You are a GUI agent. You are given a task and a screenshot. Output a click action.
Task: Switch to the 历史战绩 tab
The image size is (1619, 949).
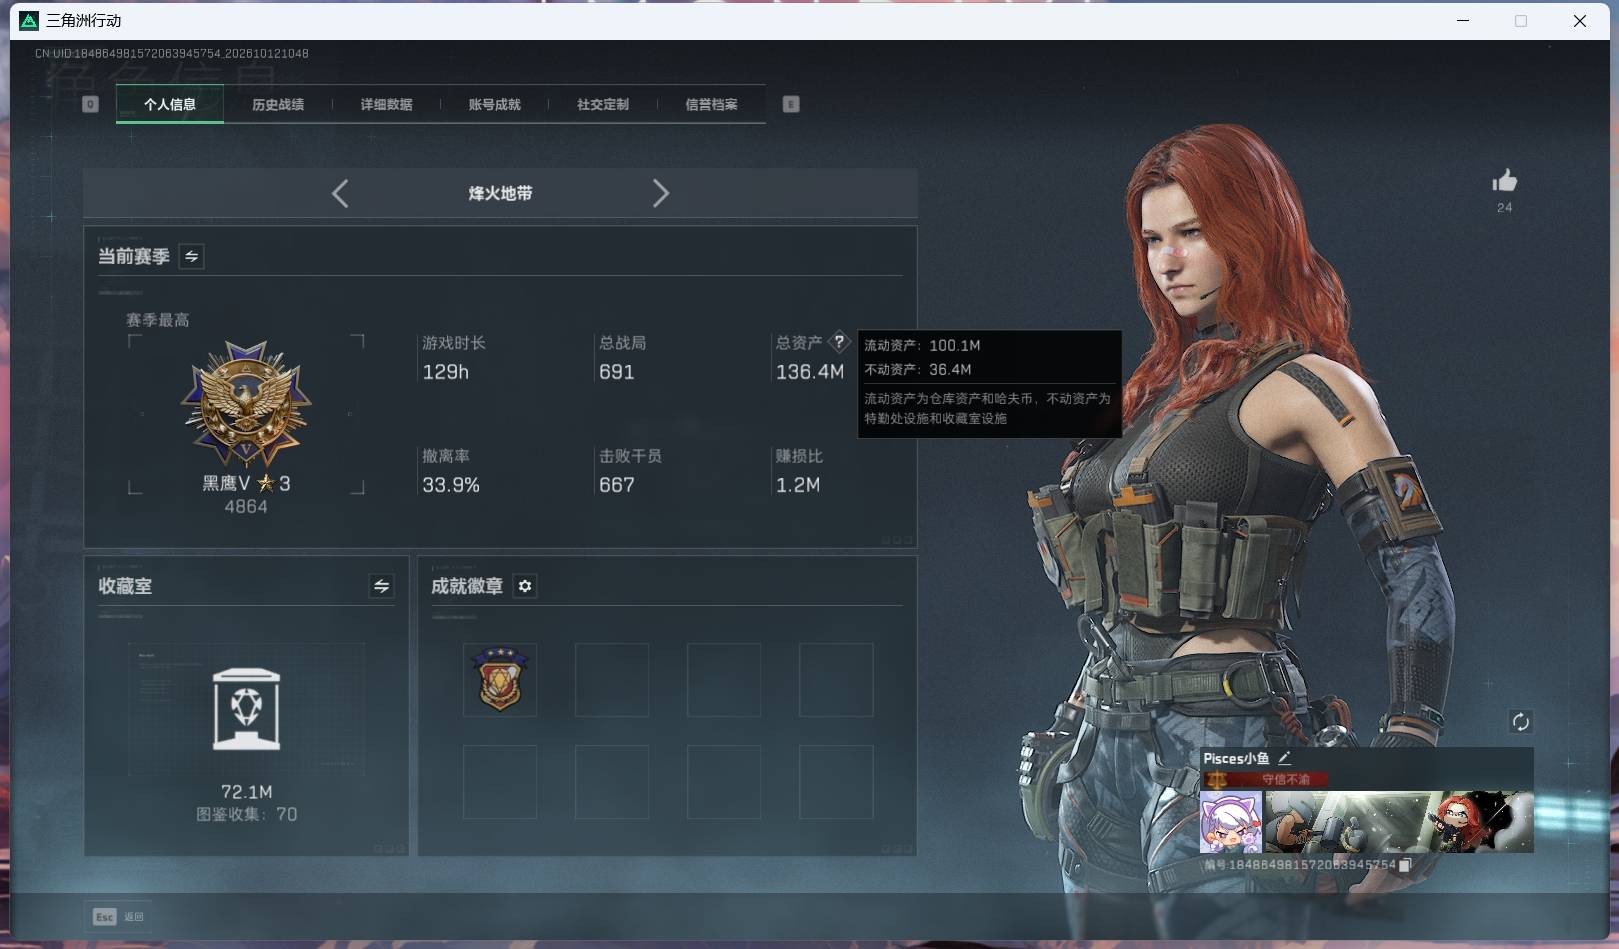coord(278,104)
